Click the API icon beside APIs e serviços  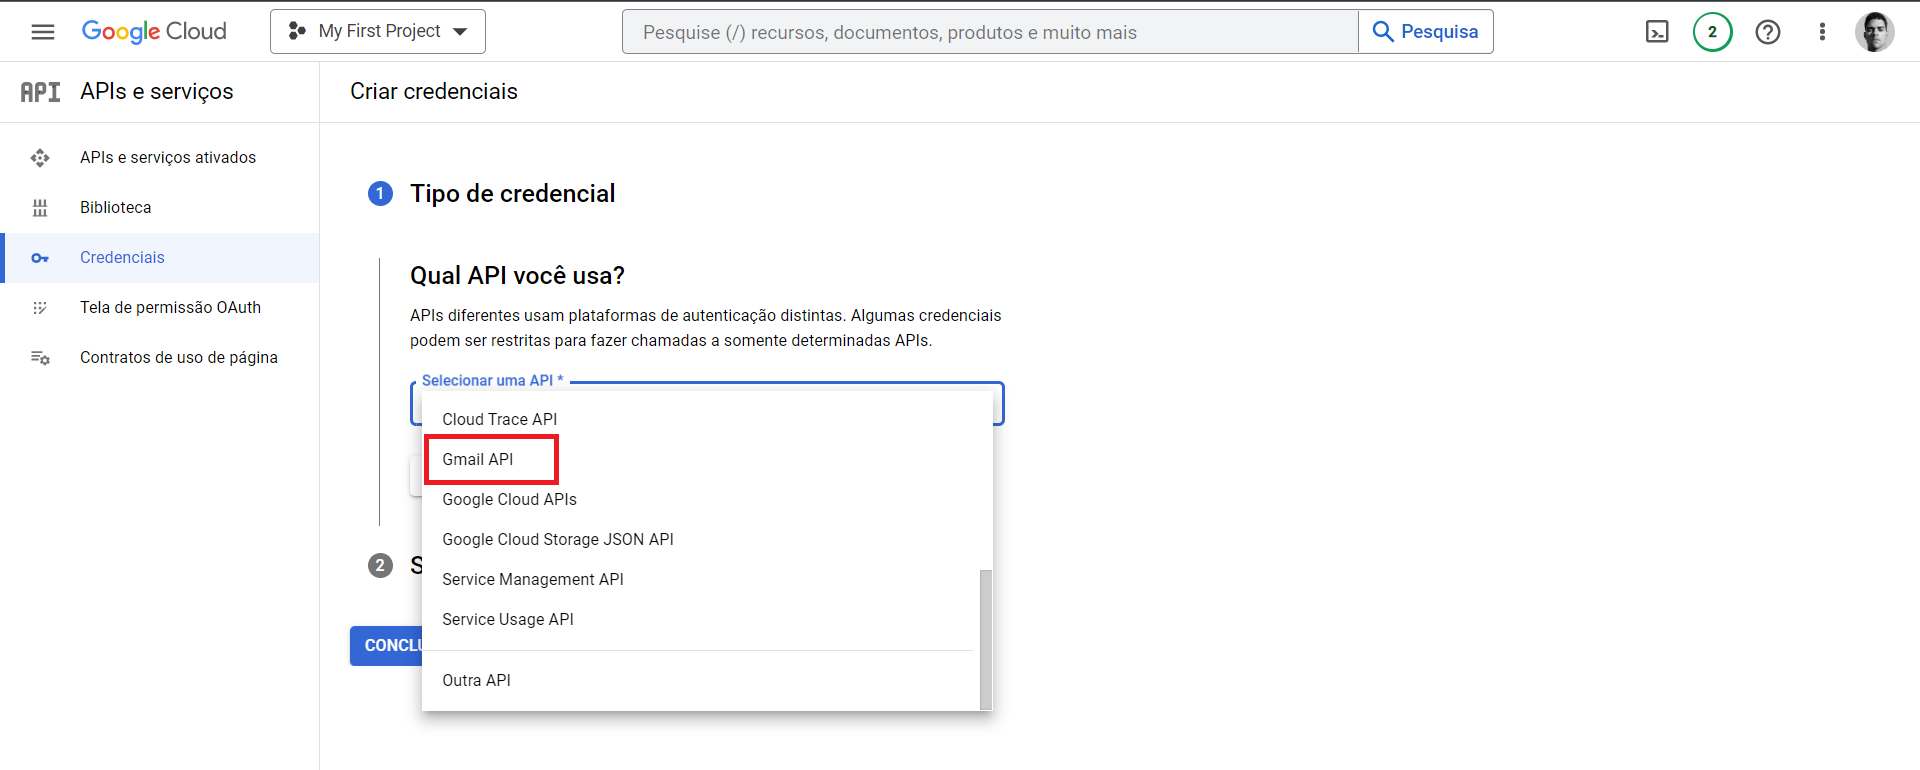[x=40, y=92]
